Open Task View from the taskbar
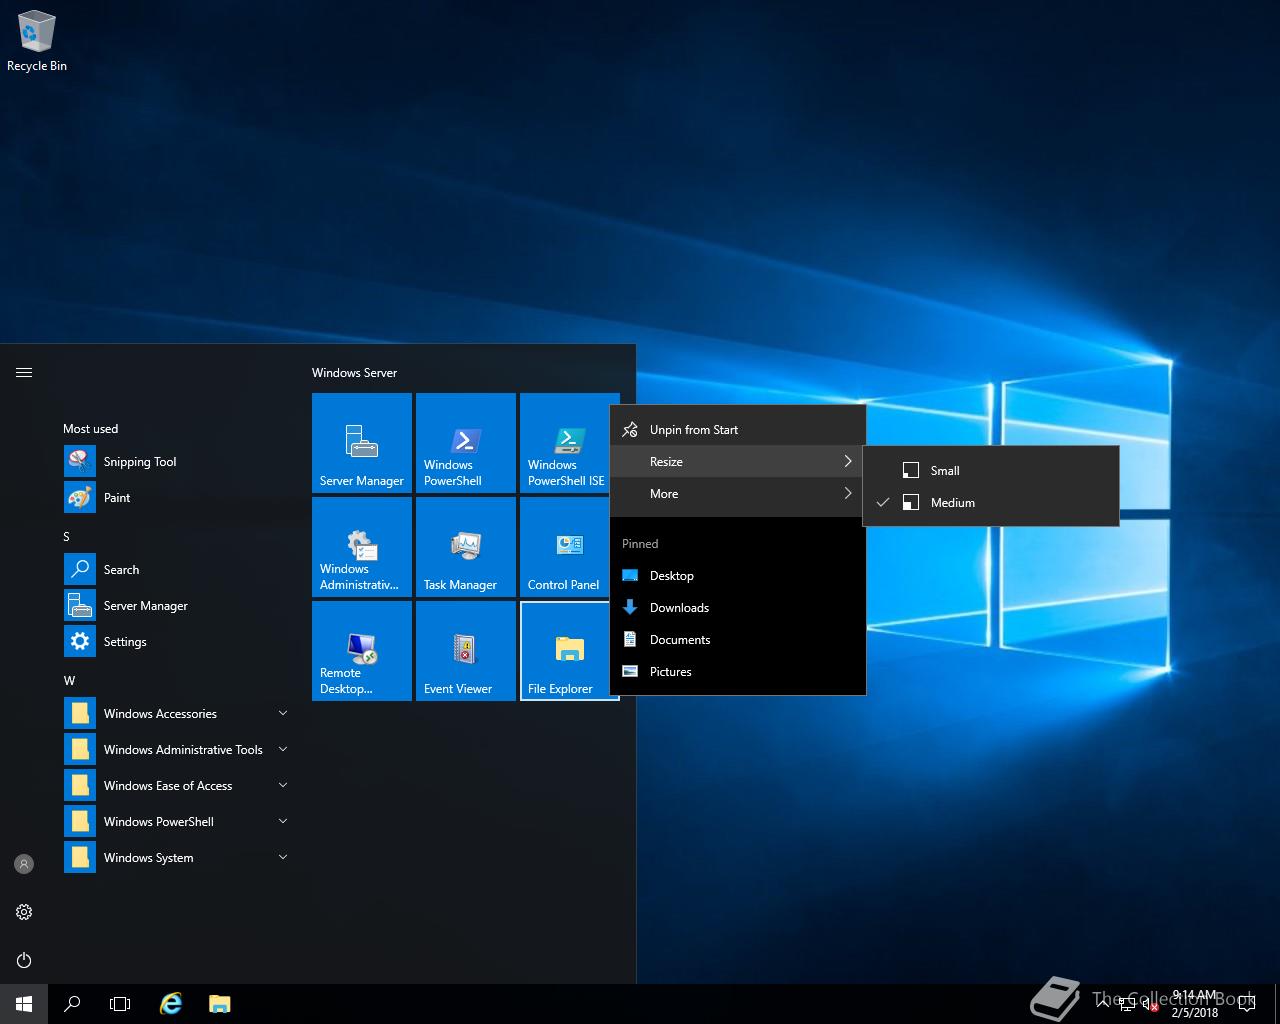 120,1004
